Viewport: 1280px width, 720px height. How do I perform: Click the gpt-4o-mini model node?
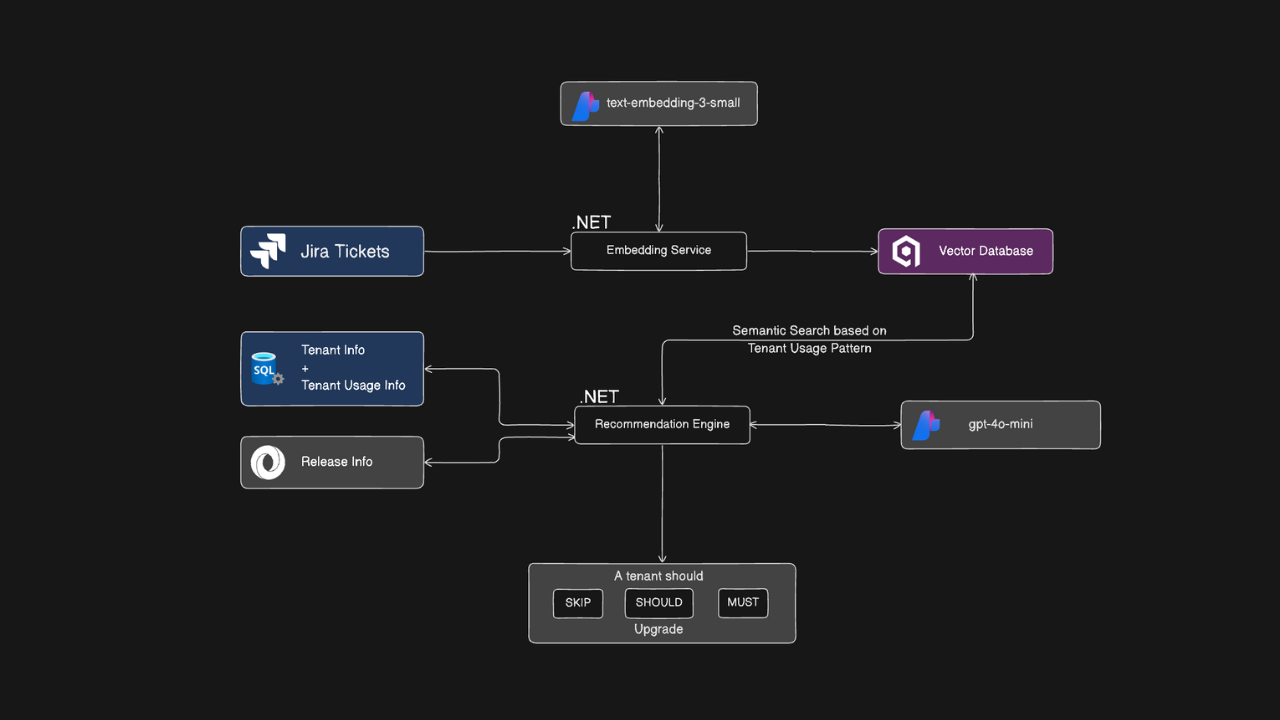click(x=1000, y=424)
